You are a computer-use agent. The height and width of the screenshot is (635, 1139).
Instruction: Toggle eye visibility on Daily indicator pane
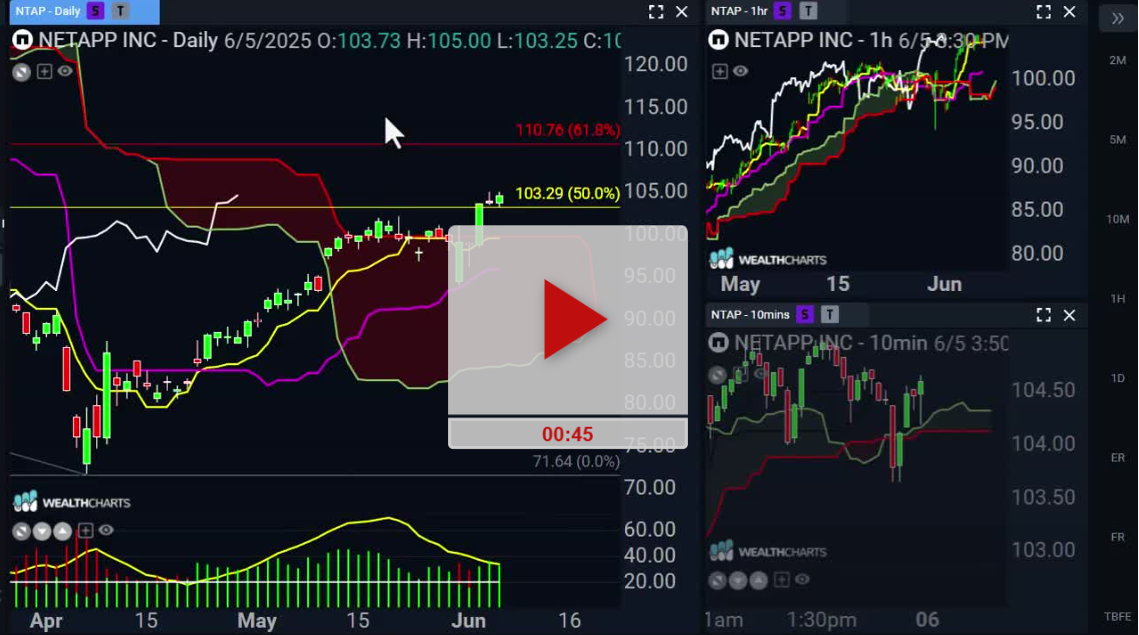pyautogui.click(x=106, y=530)
